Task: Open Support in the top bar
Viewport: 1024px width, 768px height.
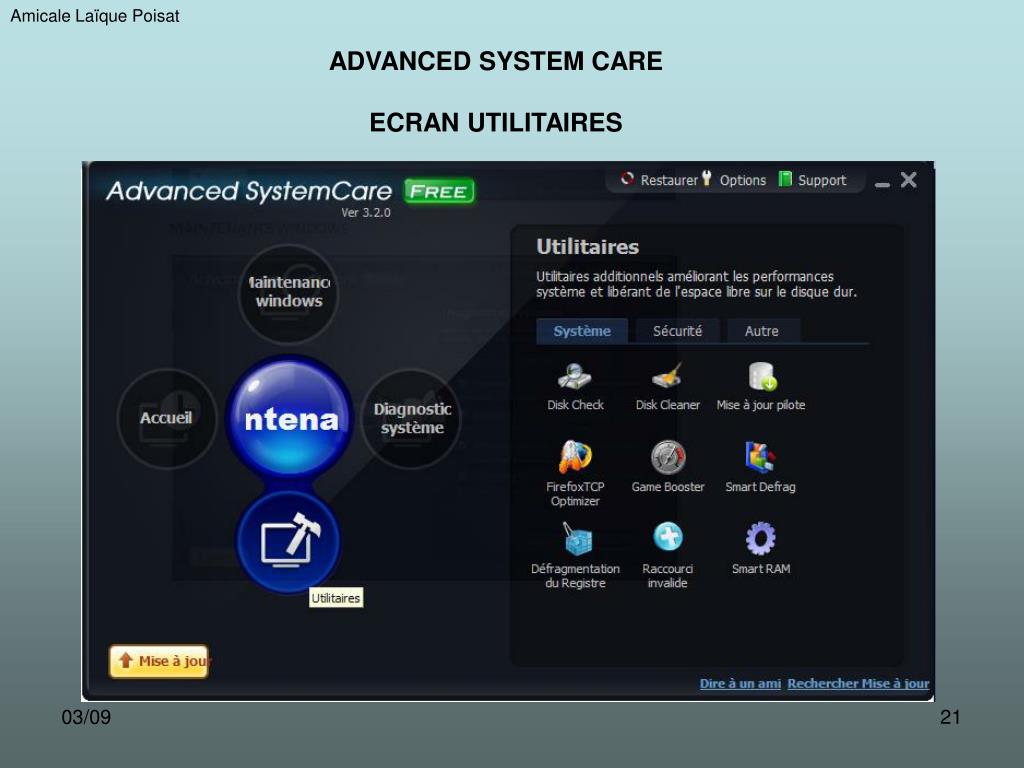Action: tap(812, 180)
